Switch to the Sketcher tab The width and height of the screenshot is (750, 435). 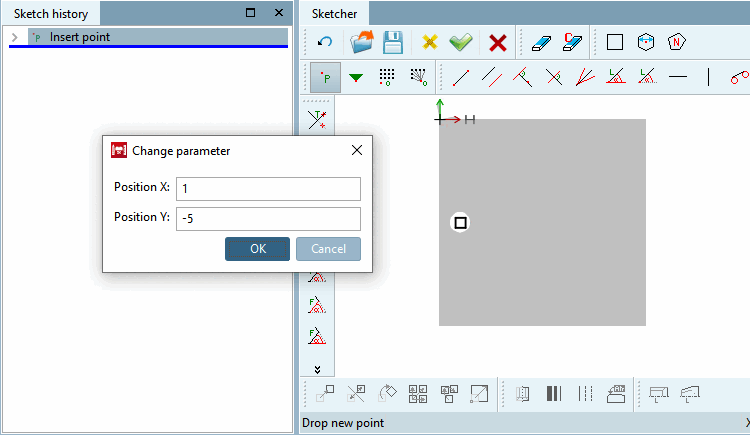(x=334, y=14)
